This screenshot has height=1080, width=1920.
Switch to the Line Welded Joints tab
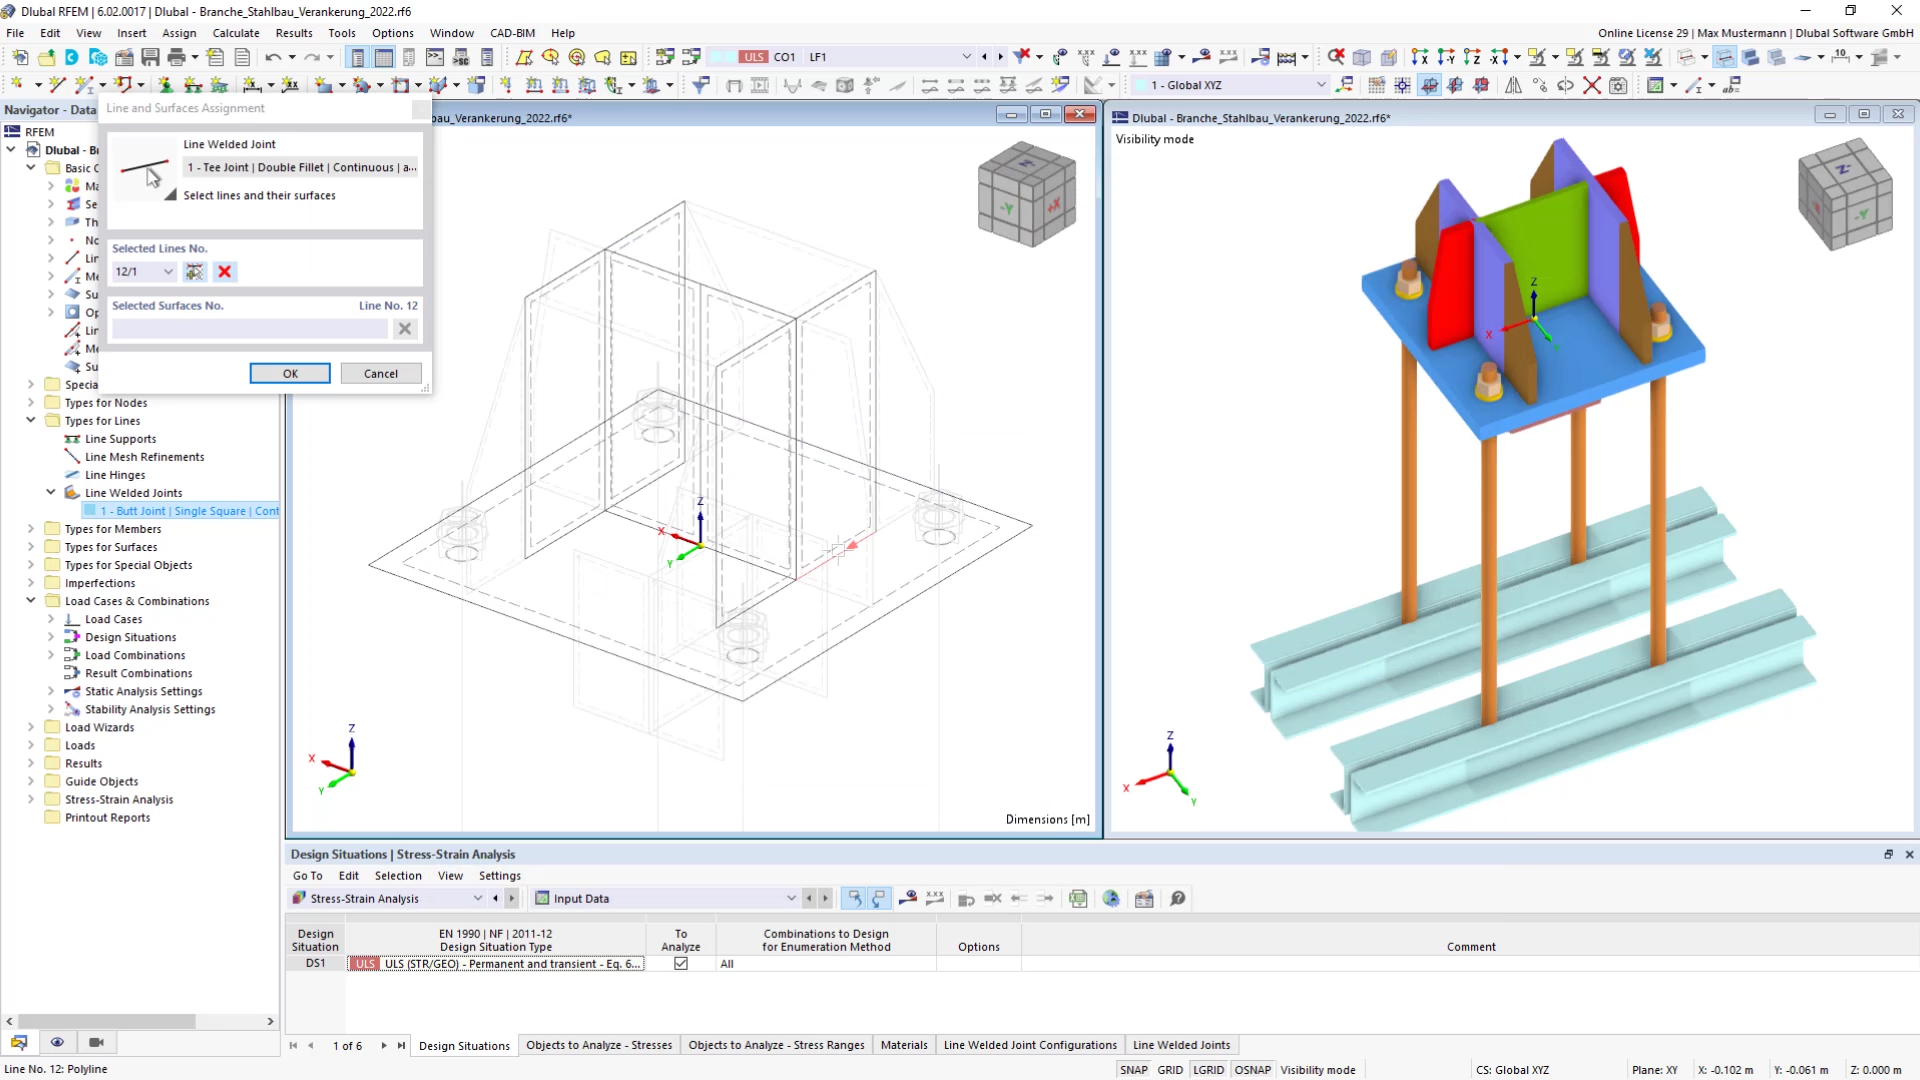tap(1182, 1044)
